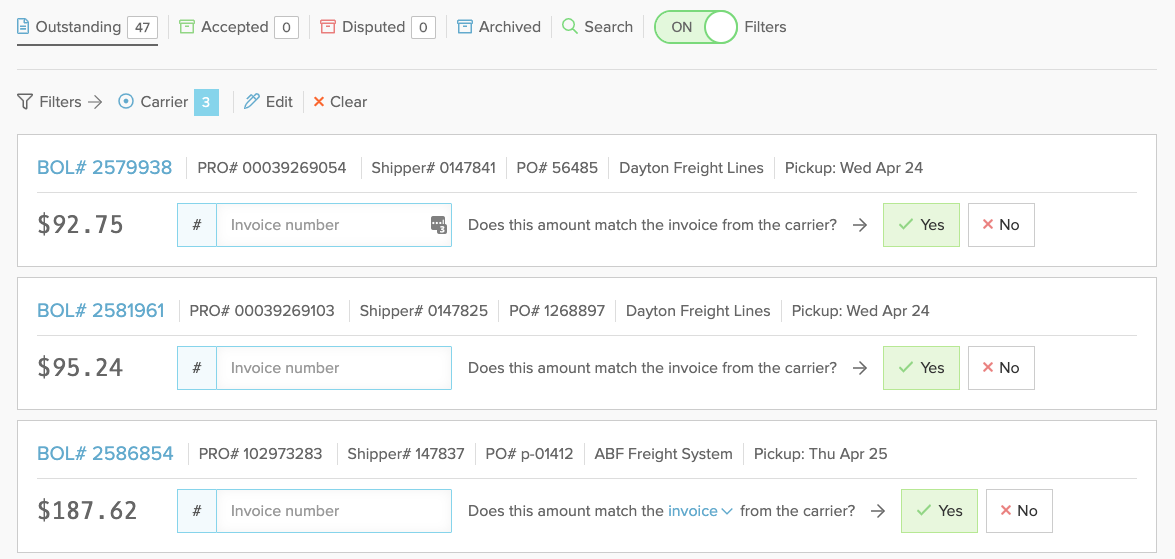Click the green Accepted archive-box icon

click(x=187, y=27)
